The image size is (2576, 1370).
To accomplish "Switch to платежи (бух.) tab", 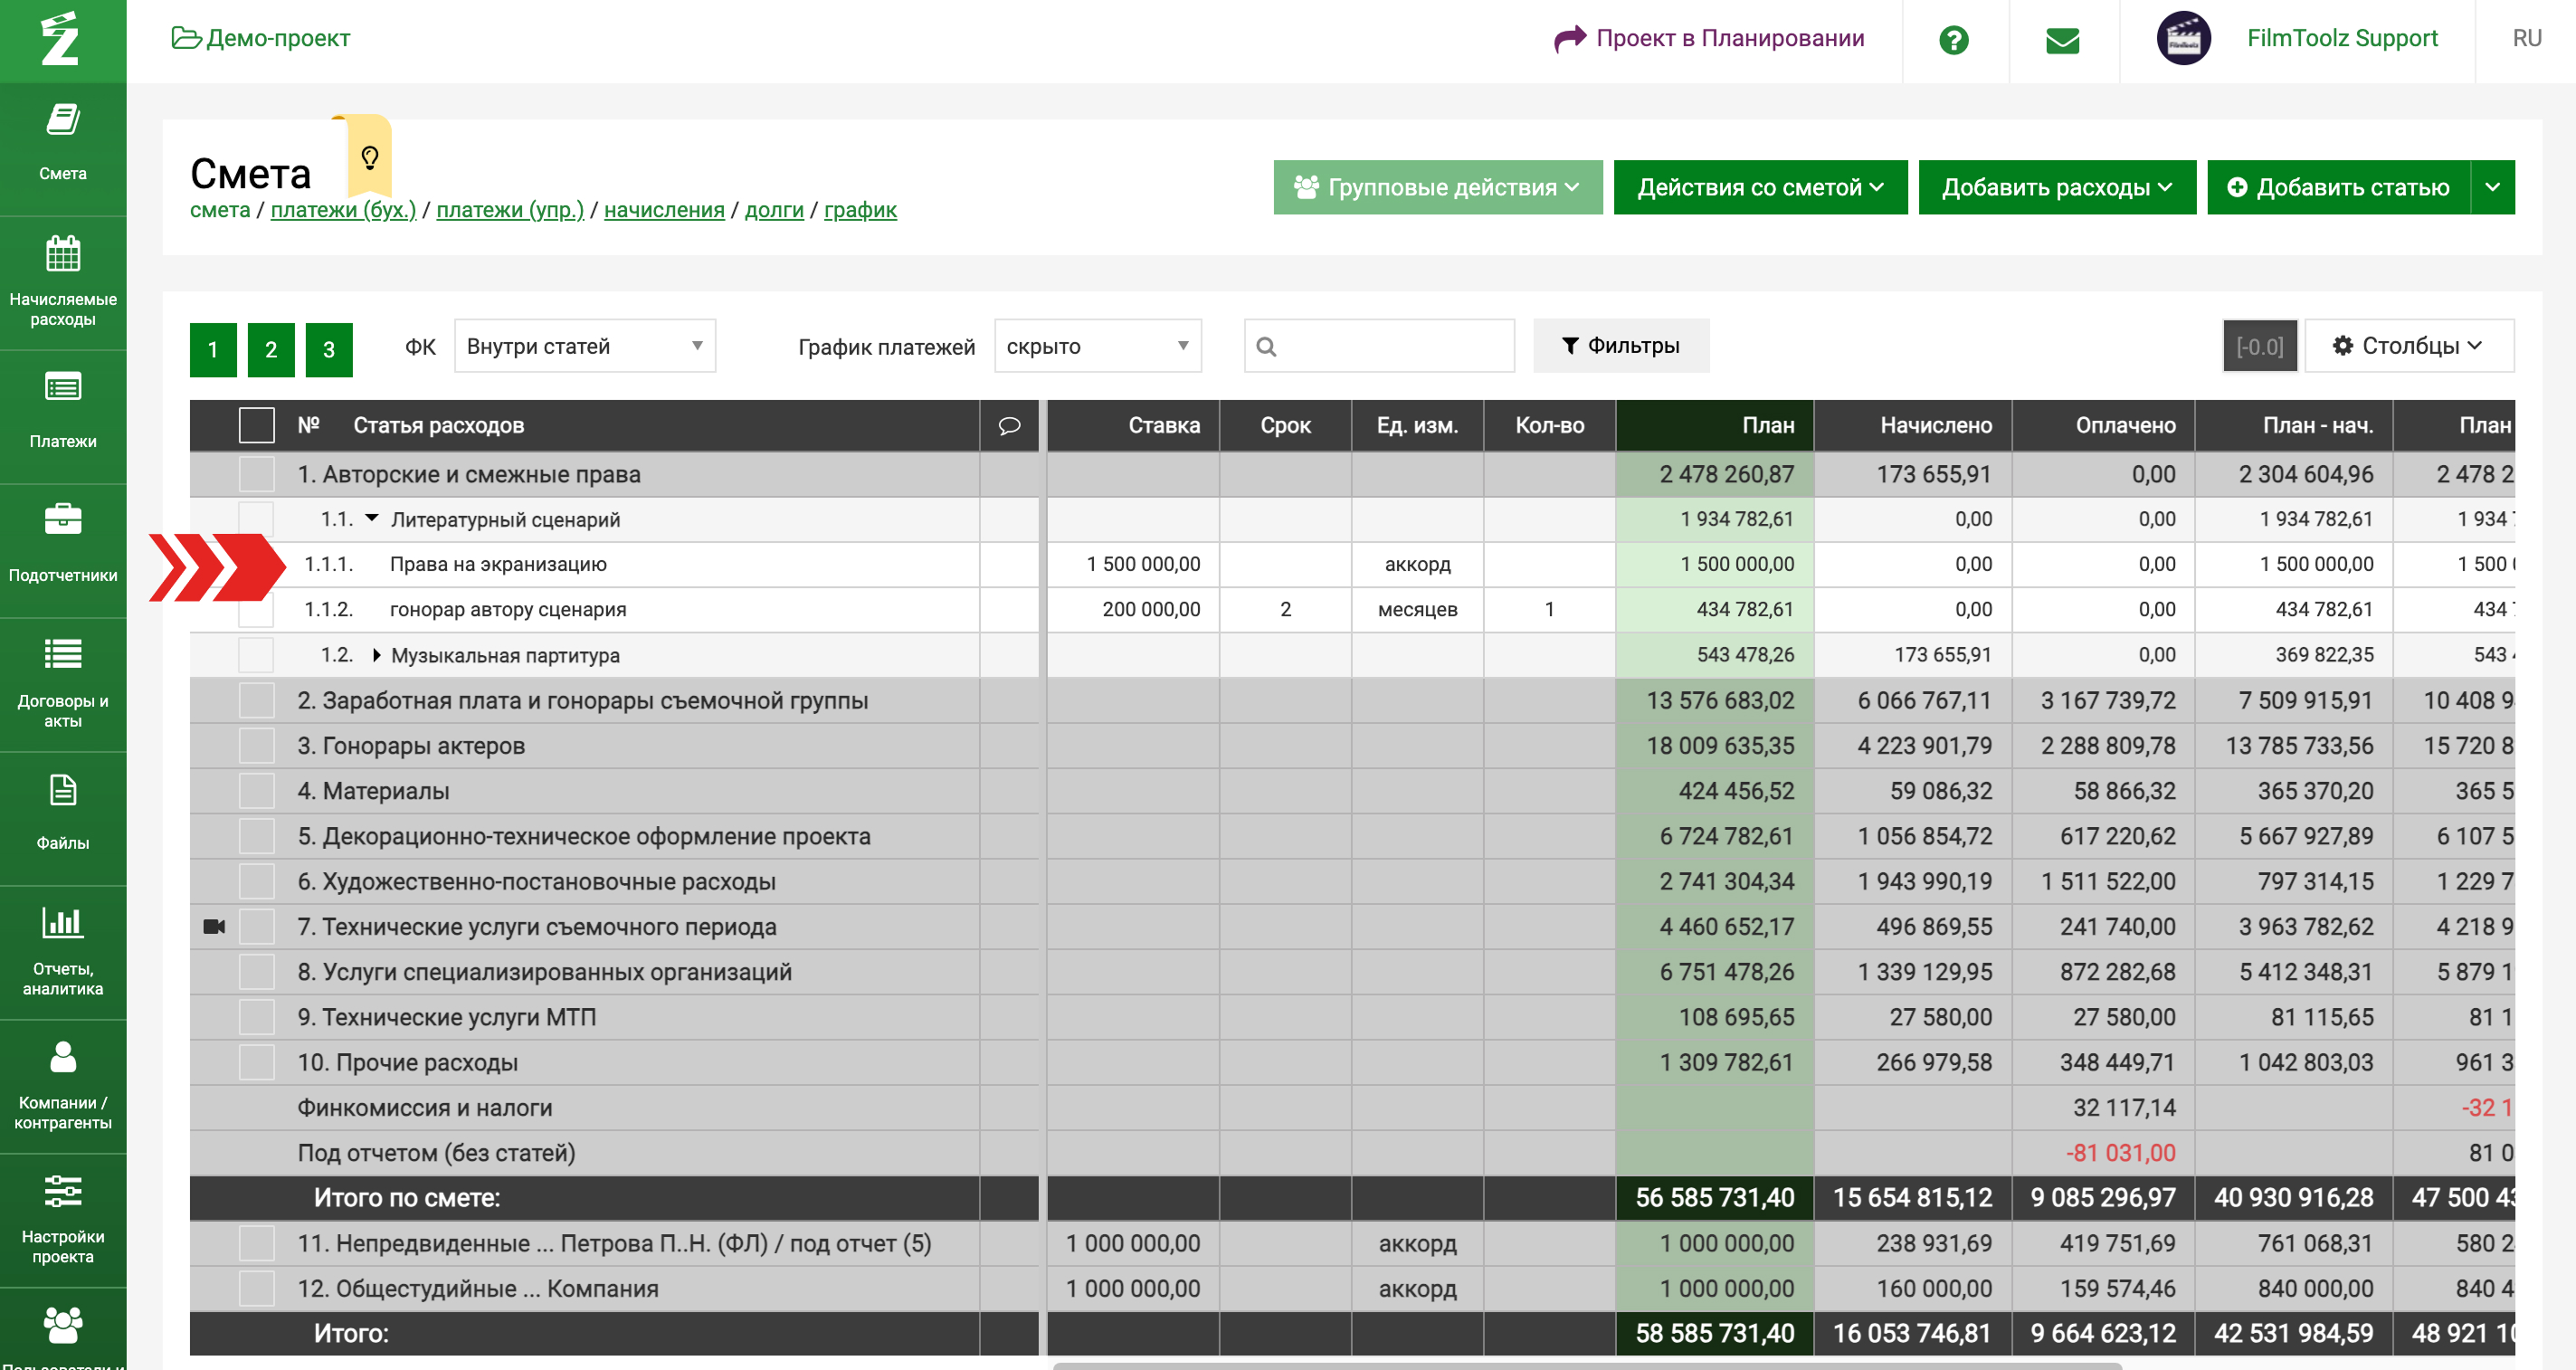I will click(343, 210).
